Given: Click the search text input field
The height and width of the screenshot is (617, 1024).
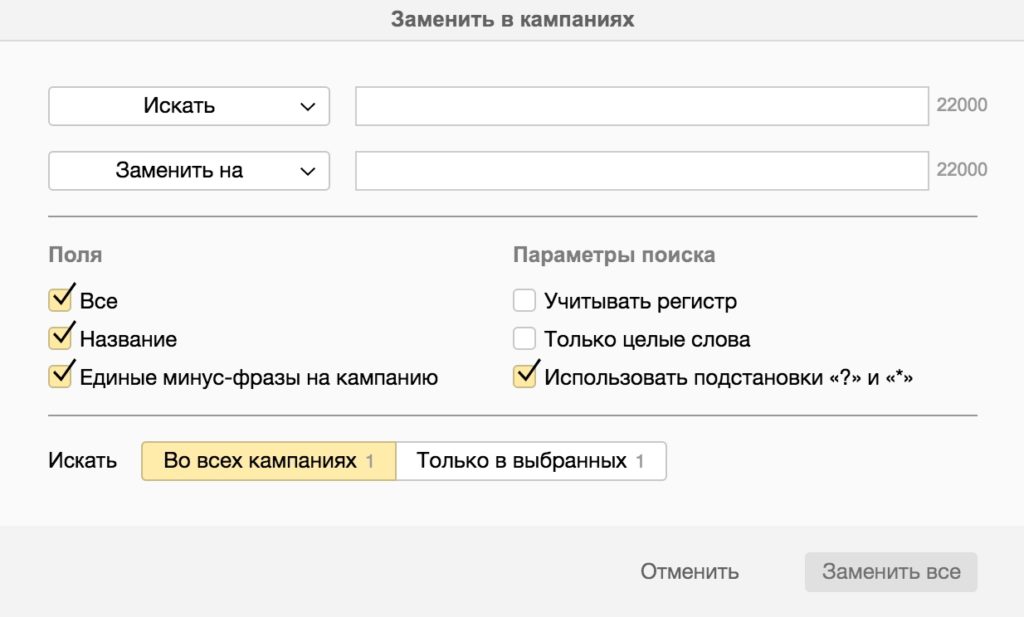Looking at the screenshot, I should coord(642,106).
